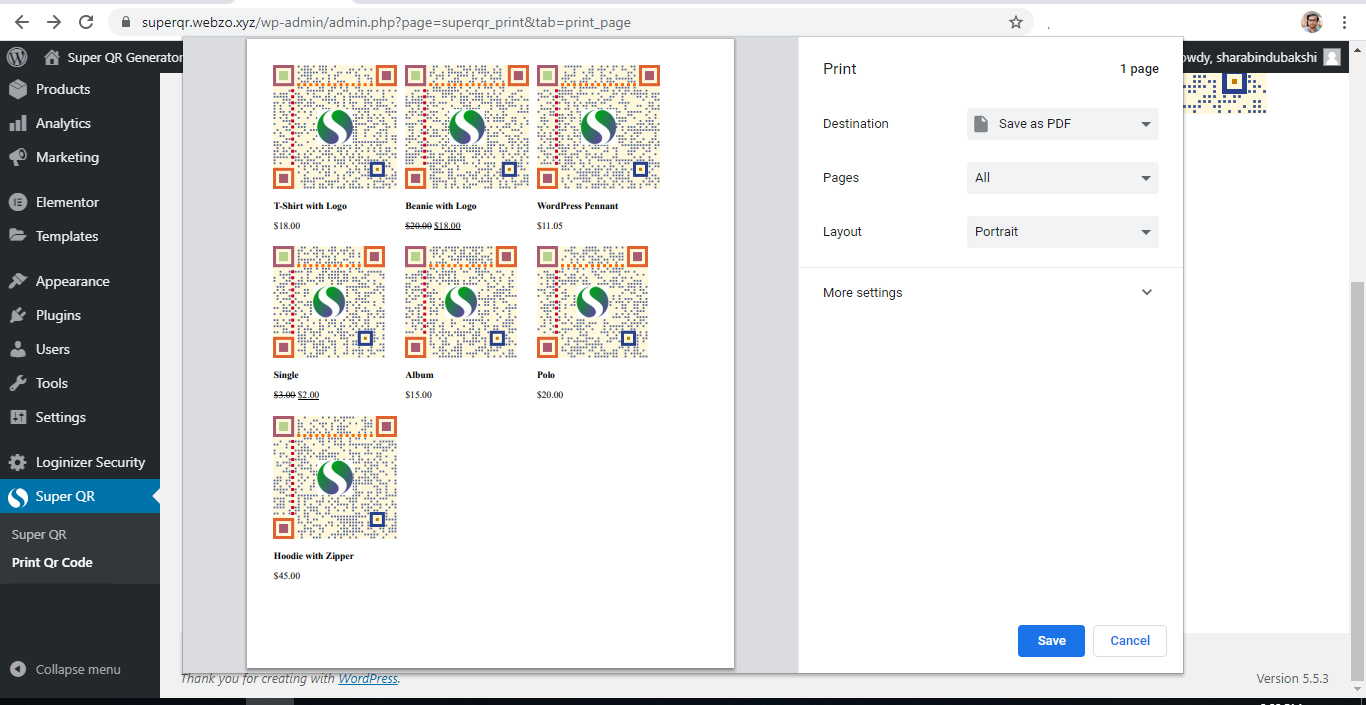Click the Users person icon

pos(18,349)
